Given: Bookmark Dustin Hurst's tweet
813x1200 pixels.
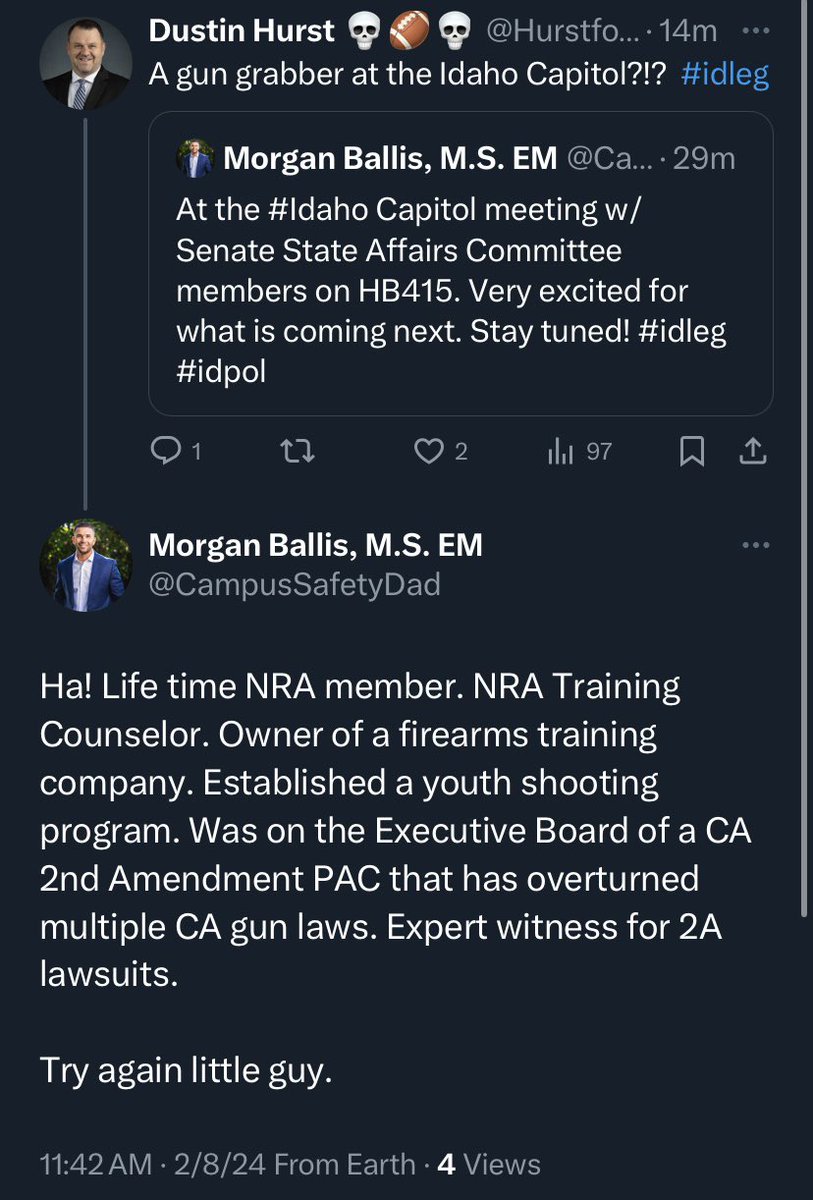Looking at the screenshot, I should pyautogui.click(x=691, y=453).
